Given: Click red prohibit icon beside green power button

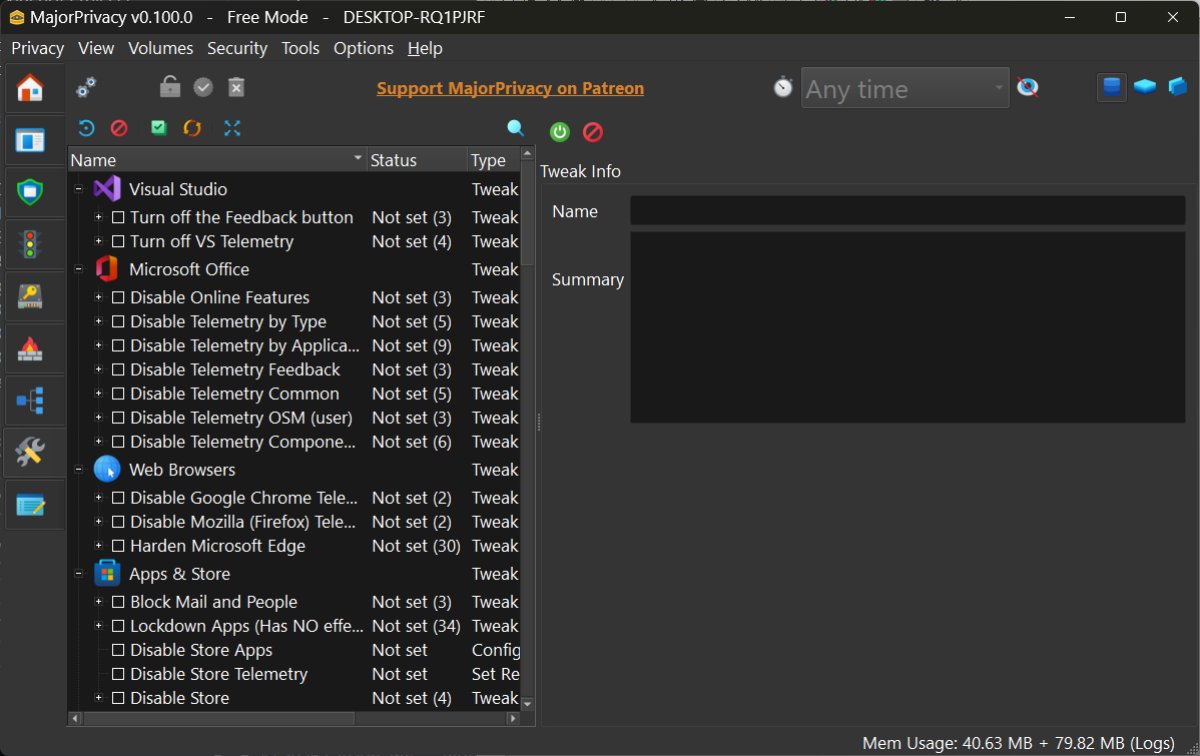Looking at the screenshot, I should coord(593,131).
